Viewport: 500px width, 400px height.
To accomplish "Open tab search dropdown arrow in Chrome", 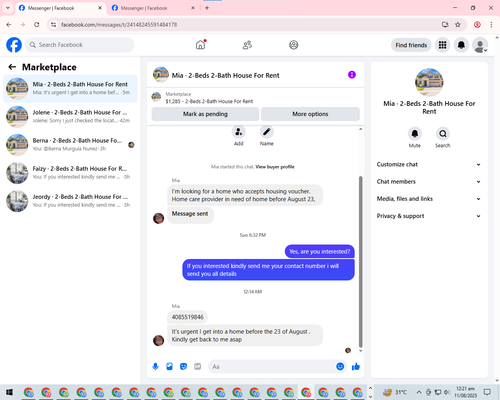I will 8,8.
